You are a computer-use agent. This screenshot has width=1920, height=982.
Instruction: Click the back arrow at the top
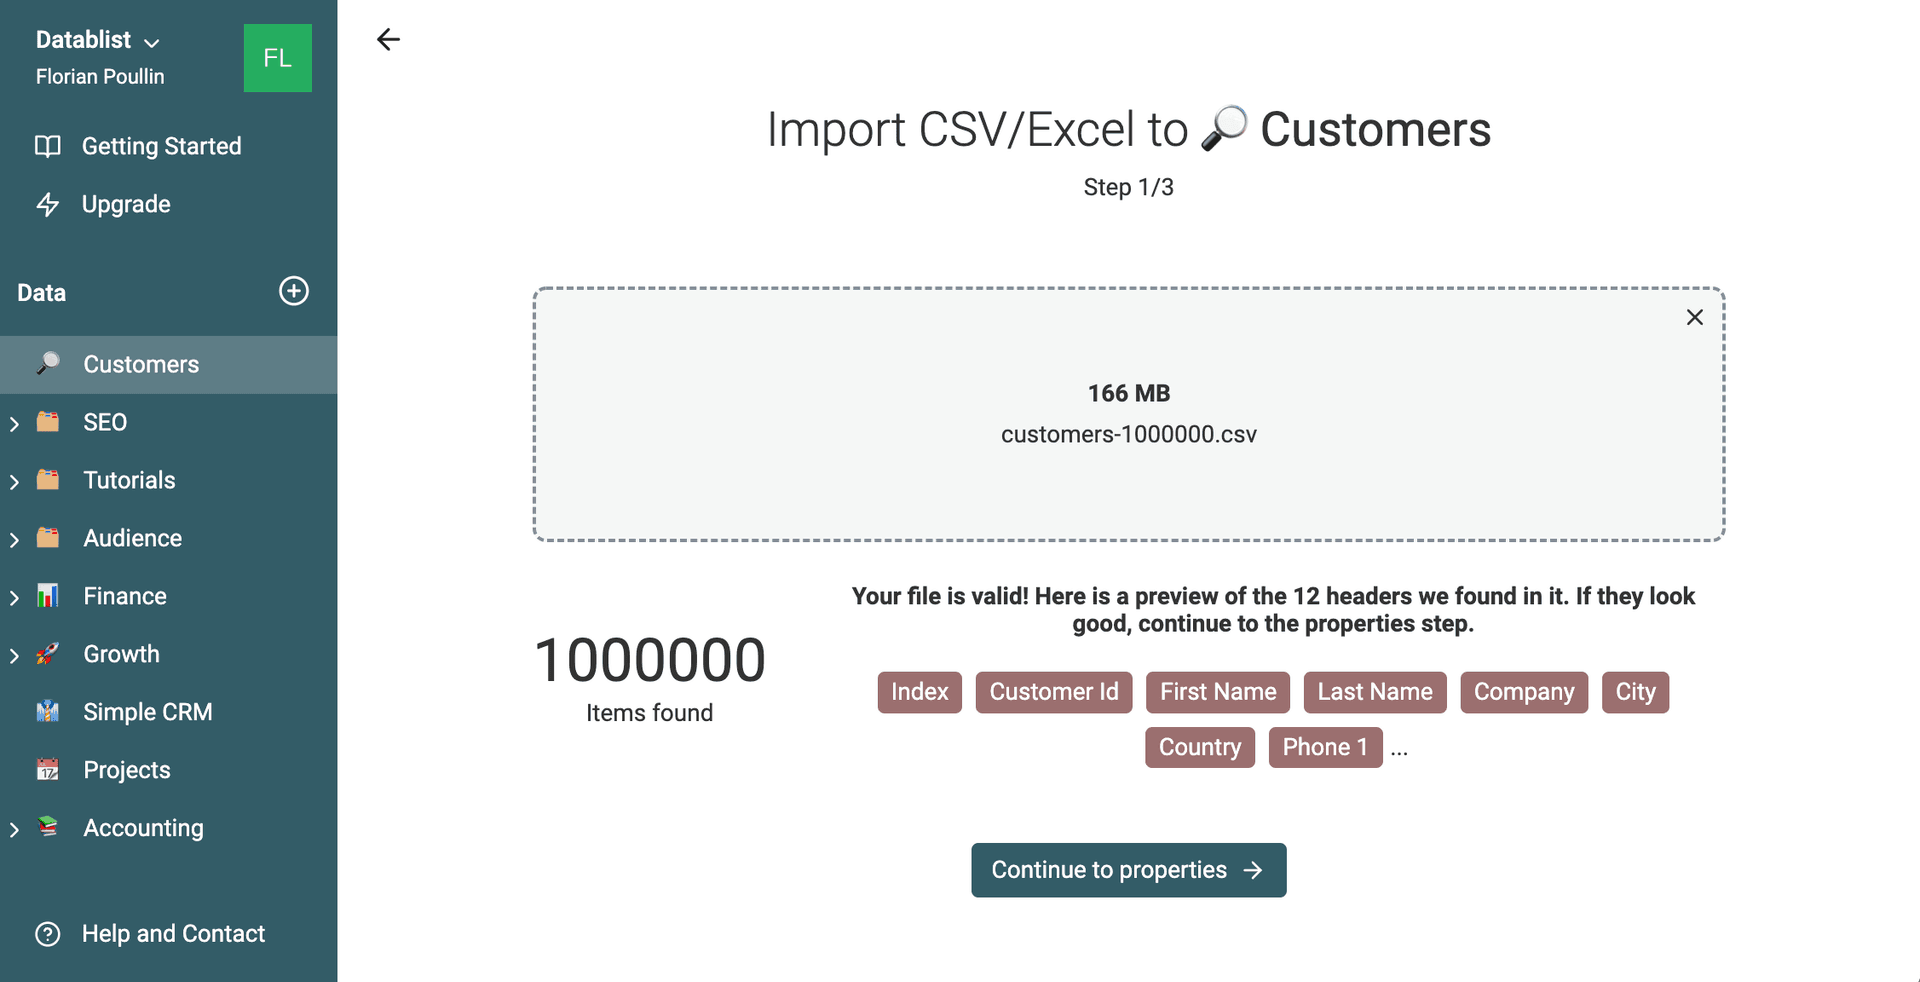pyautogui.click(x=388, y=39)
